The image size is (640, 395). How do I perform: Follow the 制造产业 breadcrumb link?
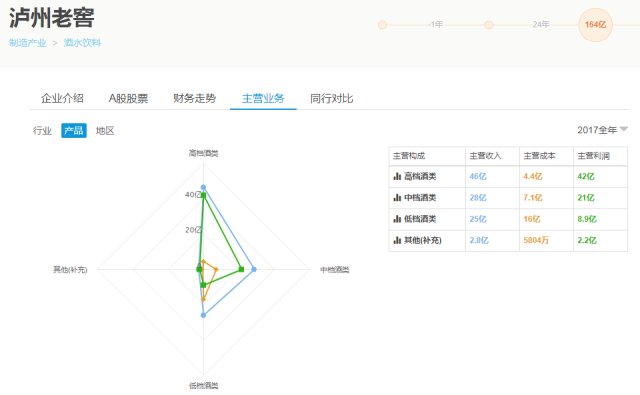[x=28, y=43]
